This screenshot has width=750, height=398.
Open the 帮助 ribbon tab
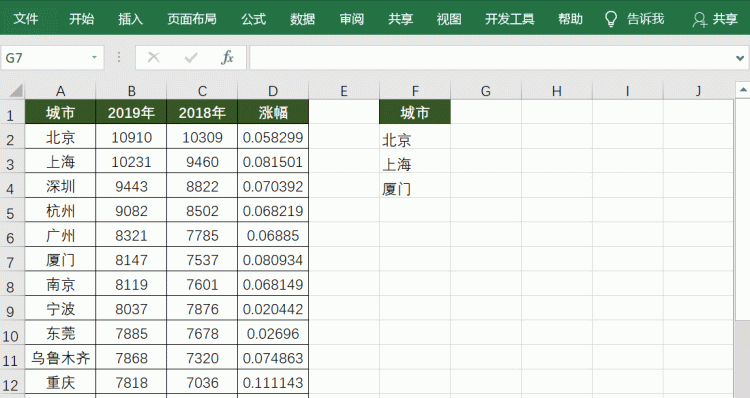570,19
